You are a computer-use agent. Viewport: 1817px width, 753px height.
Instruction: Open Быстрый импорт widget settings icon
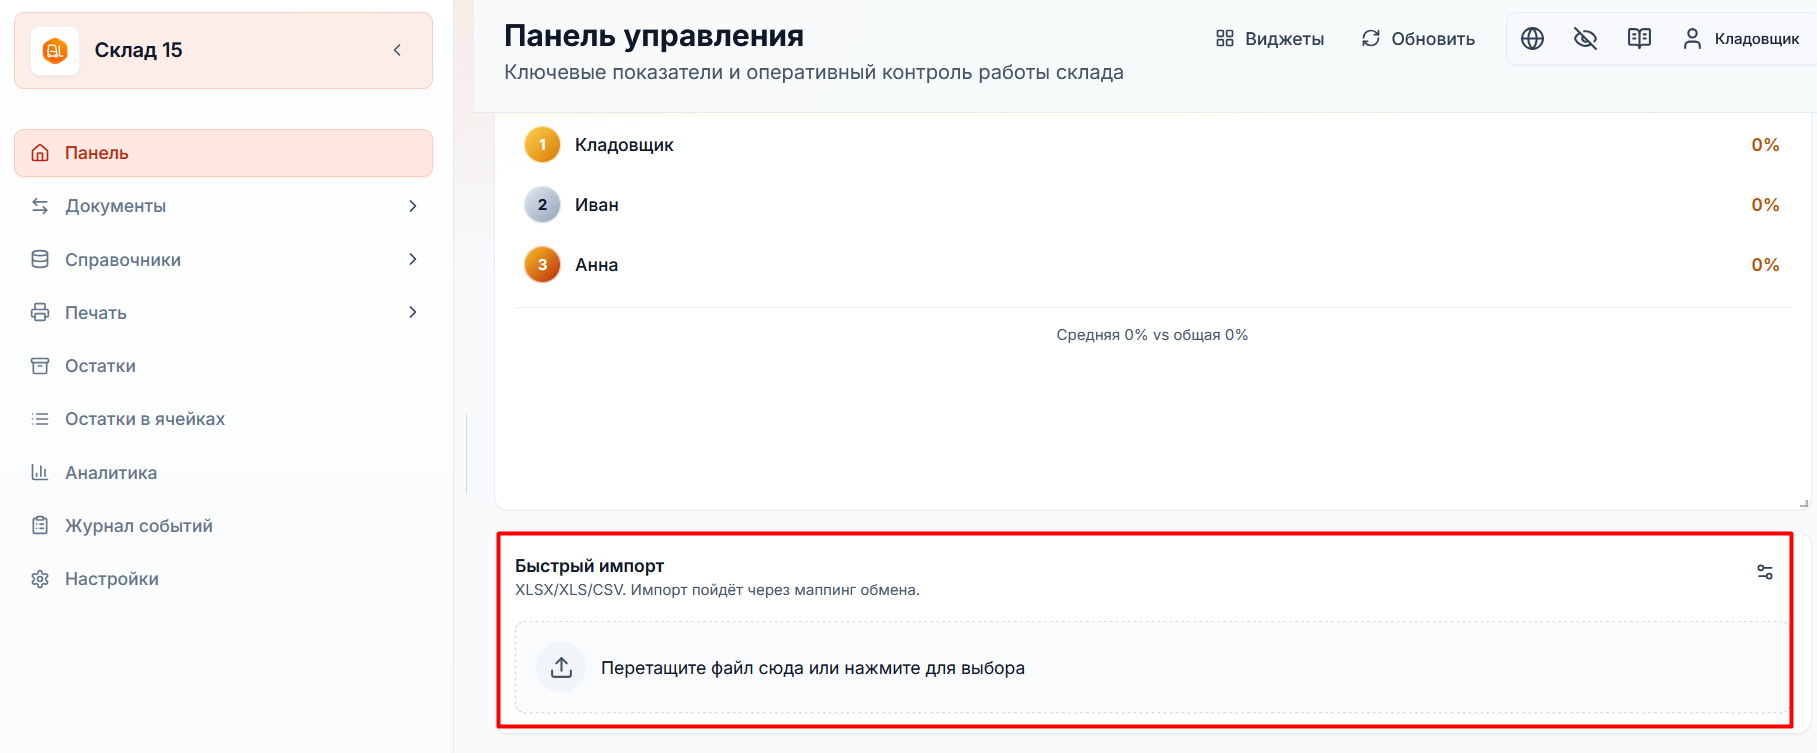1765,572
